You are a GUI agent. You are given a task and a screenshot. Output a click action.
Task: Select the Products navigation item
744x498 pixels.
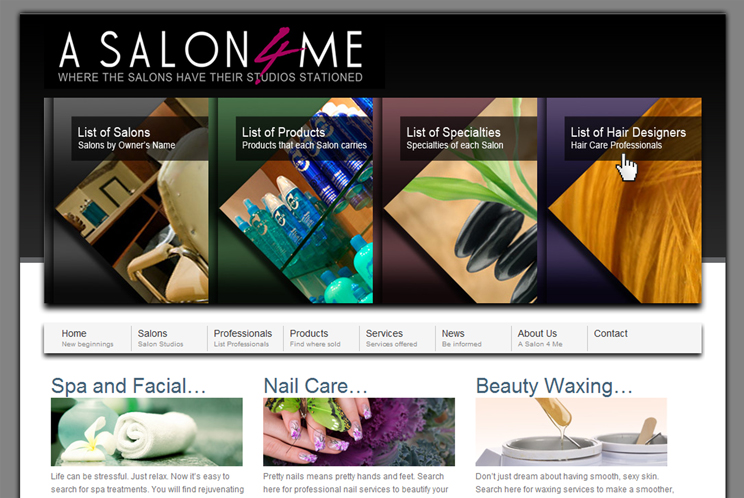[321, 338]
